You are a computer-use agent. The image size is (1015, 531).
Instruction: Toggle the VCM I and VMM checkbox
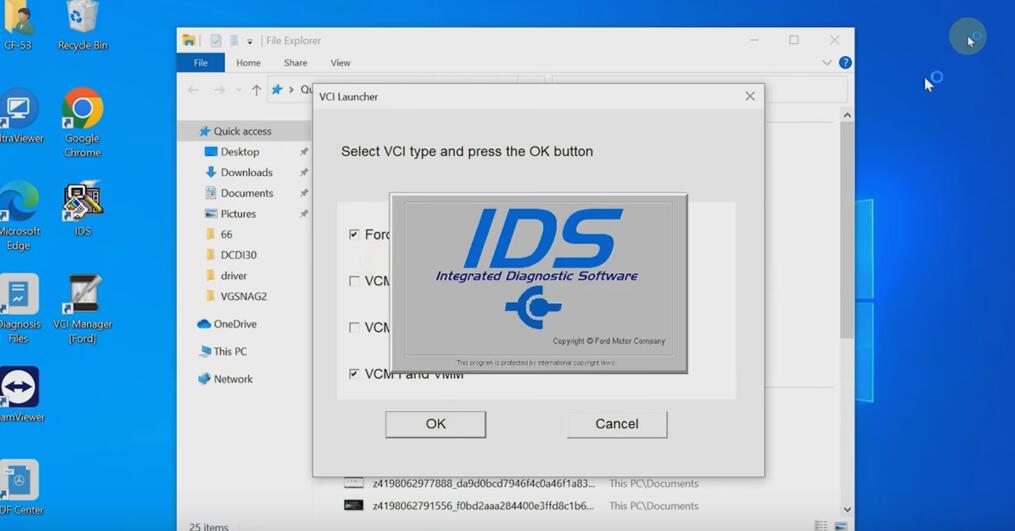pyautogui.click(x=354, y=374)
